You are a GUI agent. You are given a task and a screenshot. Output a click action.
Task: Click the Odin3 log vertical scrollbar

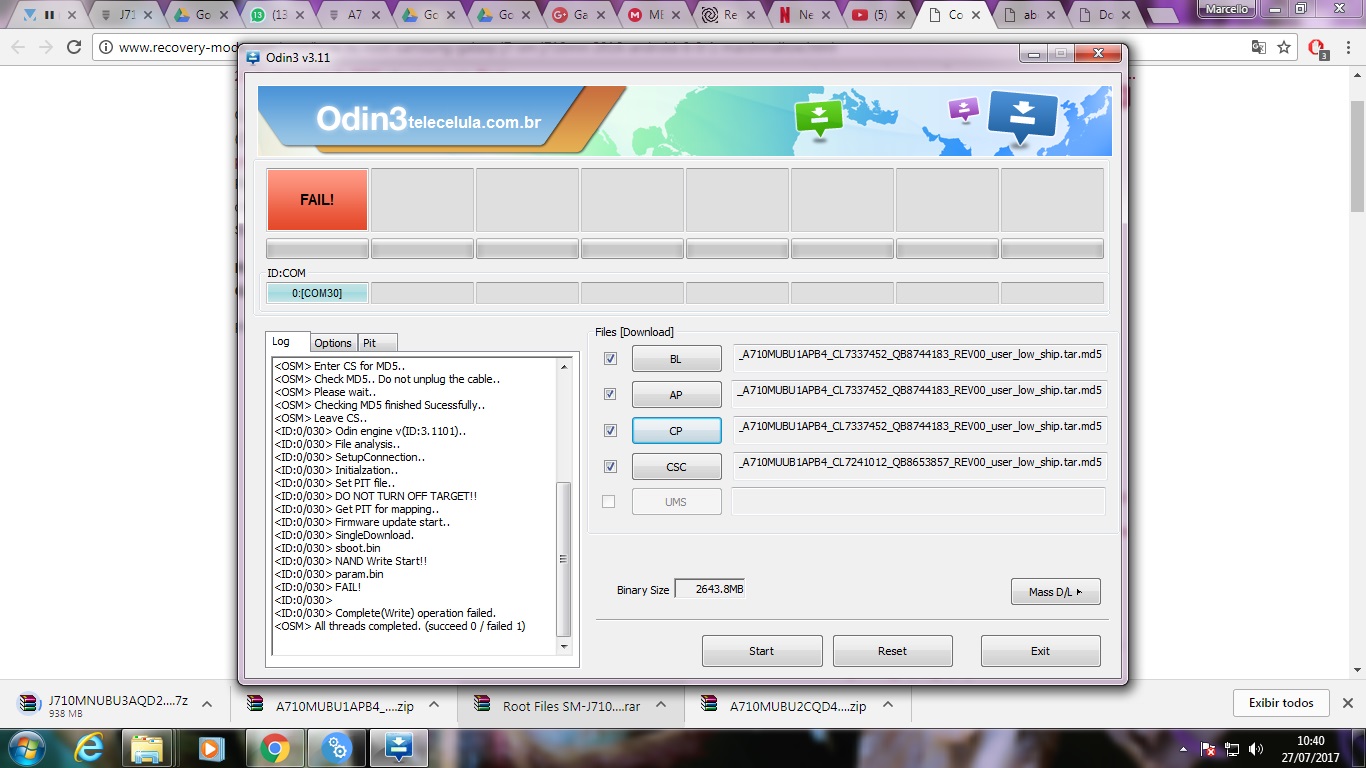563,507
